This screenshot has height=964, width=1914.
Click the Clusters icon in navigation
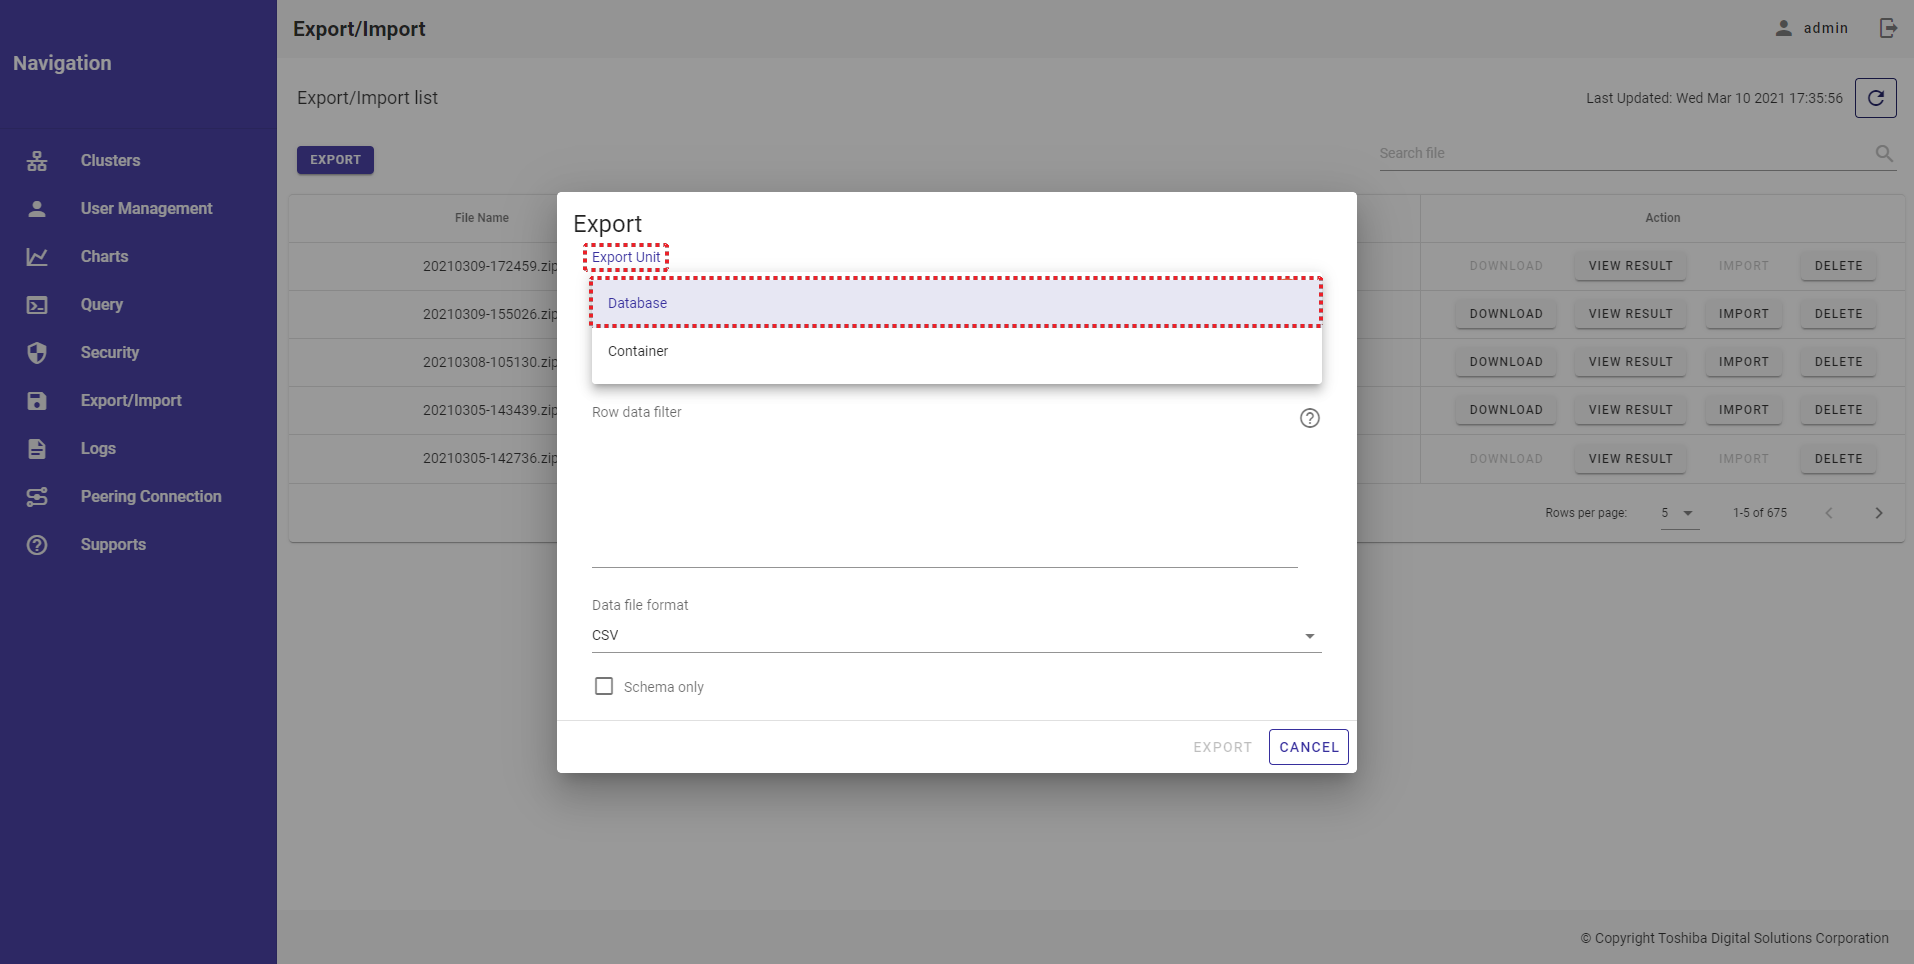pyautogui.click(x=37, y=161)
